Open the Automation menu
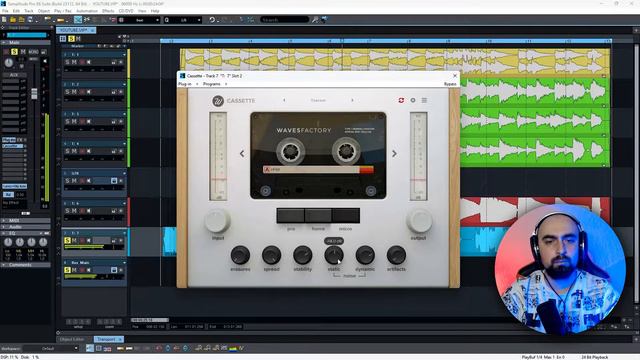Image resolution: width=640 pixels, height=360 pixels. point(87,11)
